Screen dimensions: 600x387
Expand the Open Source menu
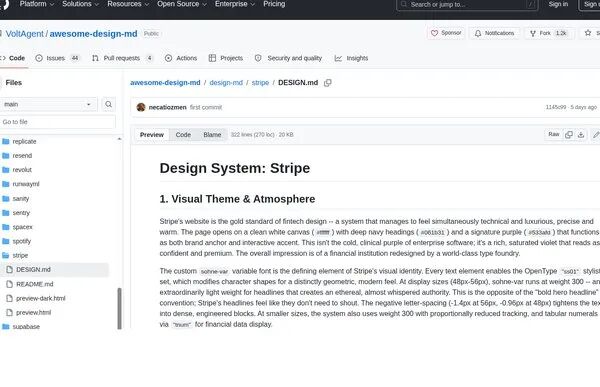[x=182, y=4]
